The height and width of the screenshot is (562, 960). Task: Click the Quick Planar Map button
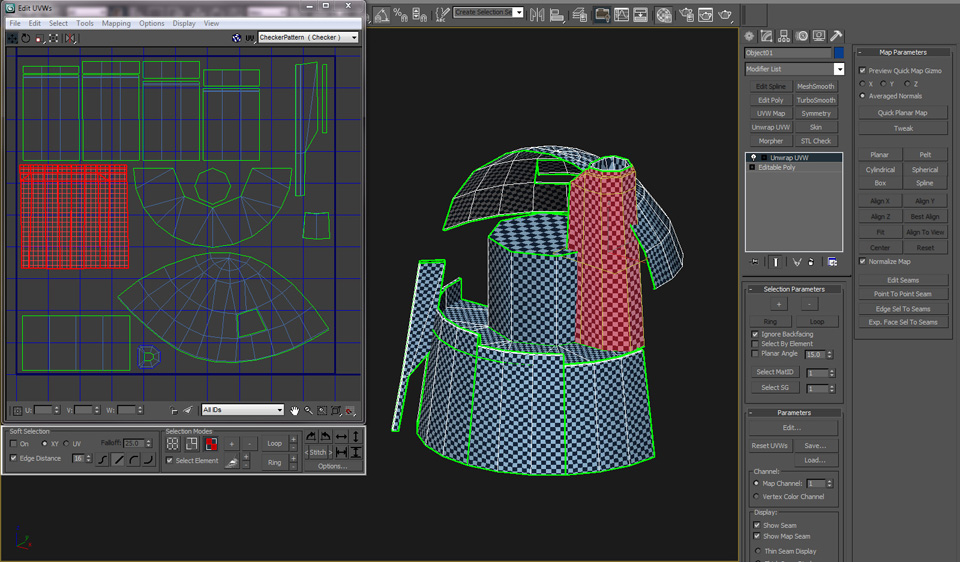pos(902,113)
